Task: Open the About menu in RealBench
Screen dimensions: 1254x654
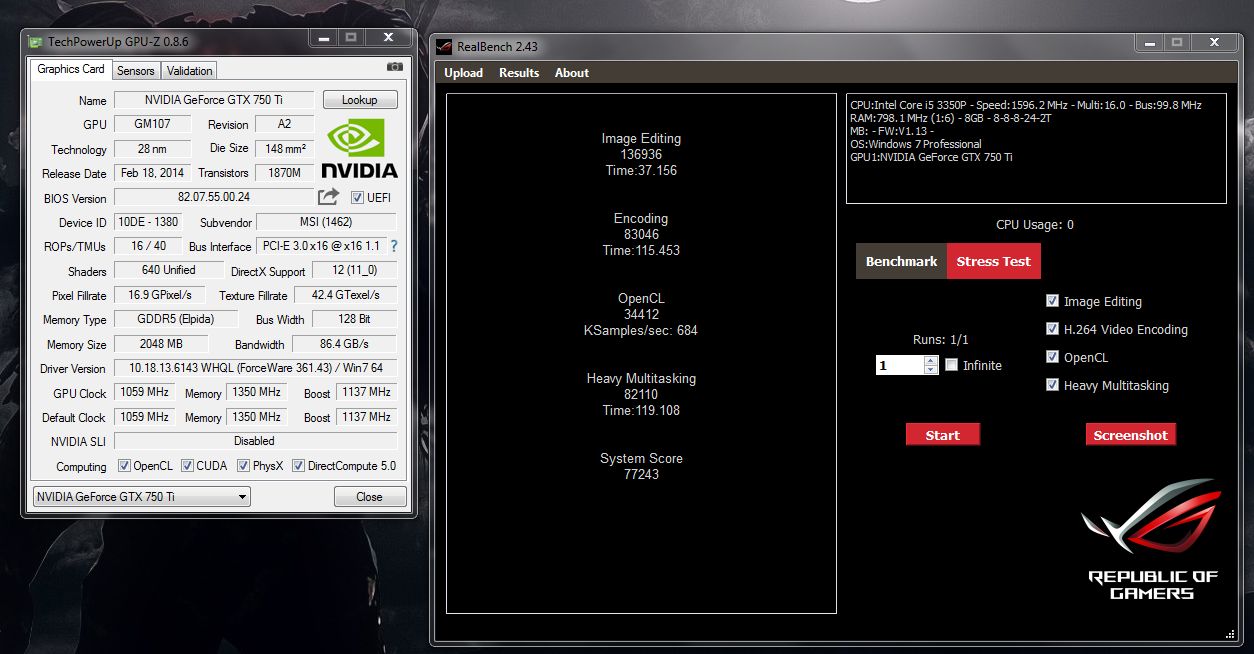Action: (x=572, y=73)
